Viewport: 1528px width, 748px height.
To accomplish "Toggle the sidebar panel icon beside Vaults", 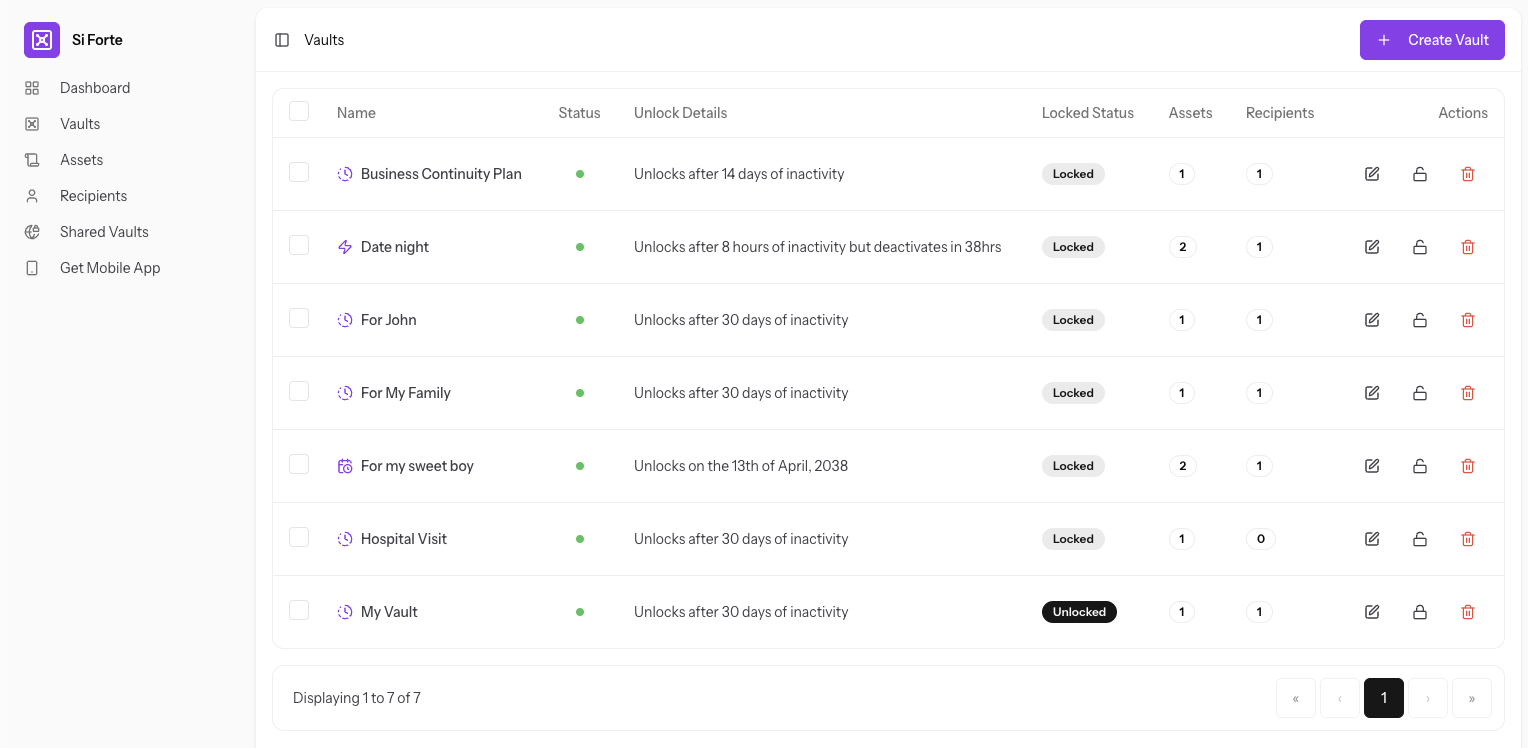I will coord(282,40).
